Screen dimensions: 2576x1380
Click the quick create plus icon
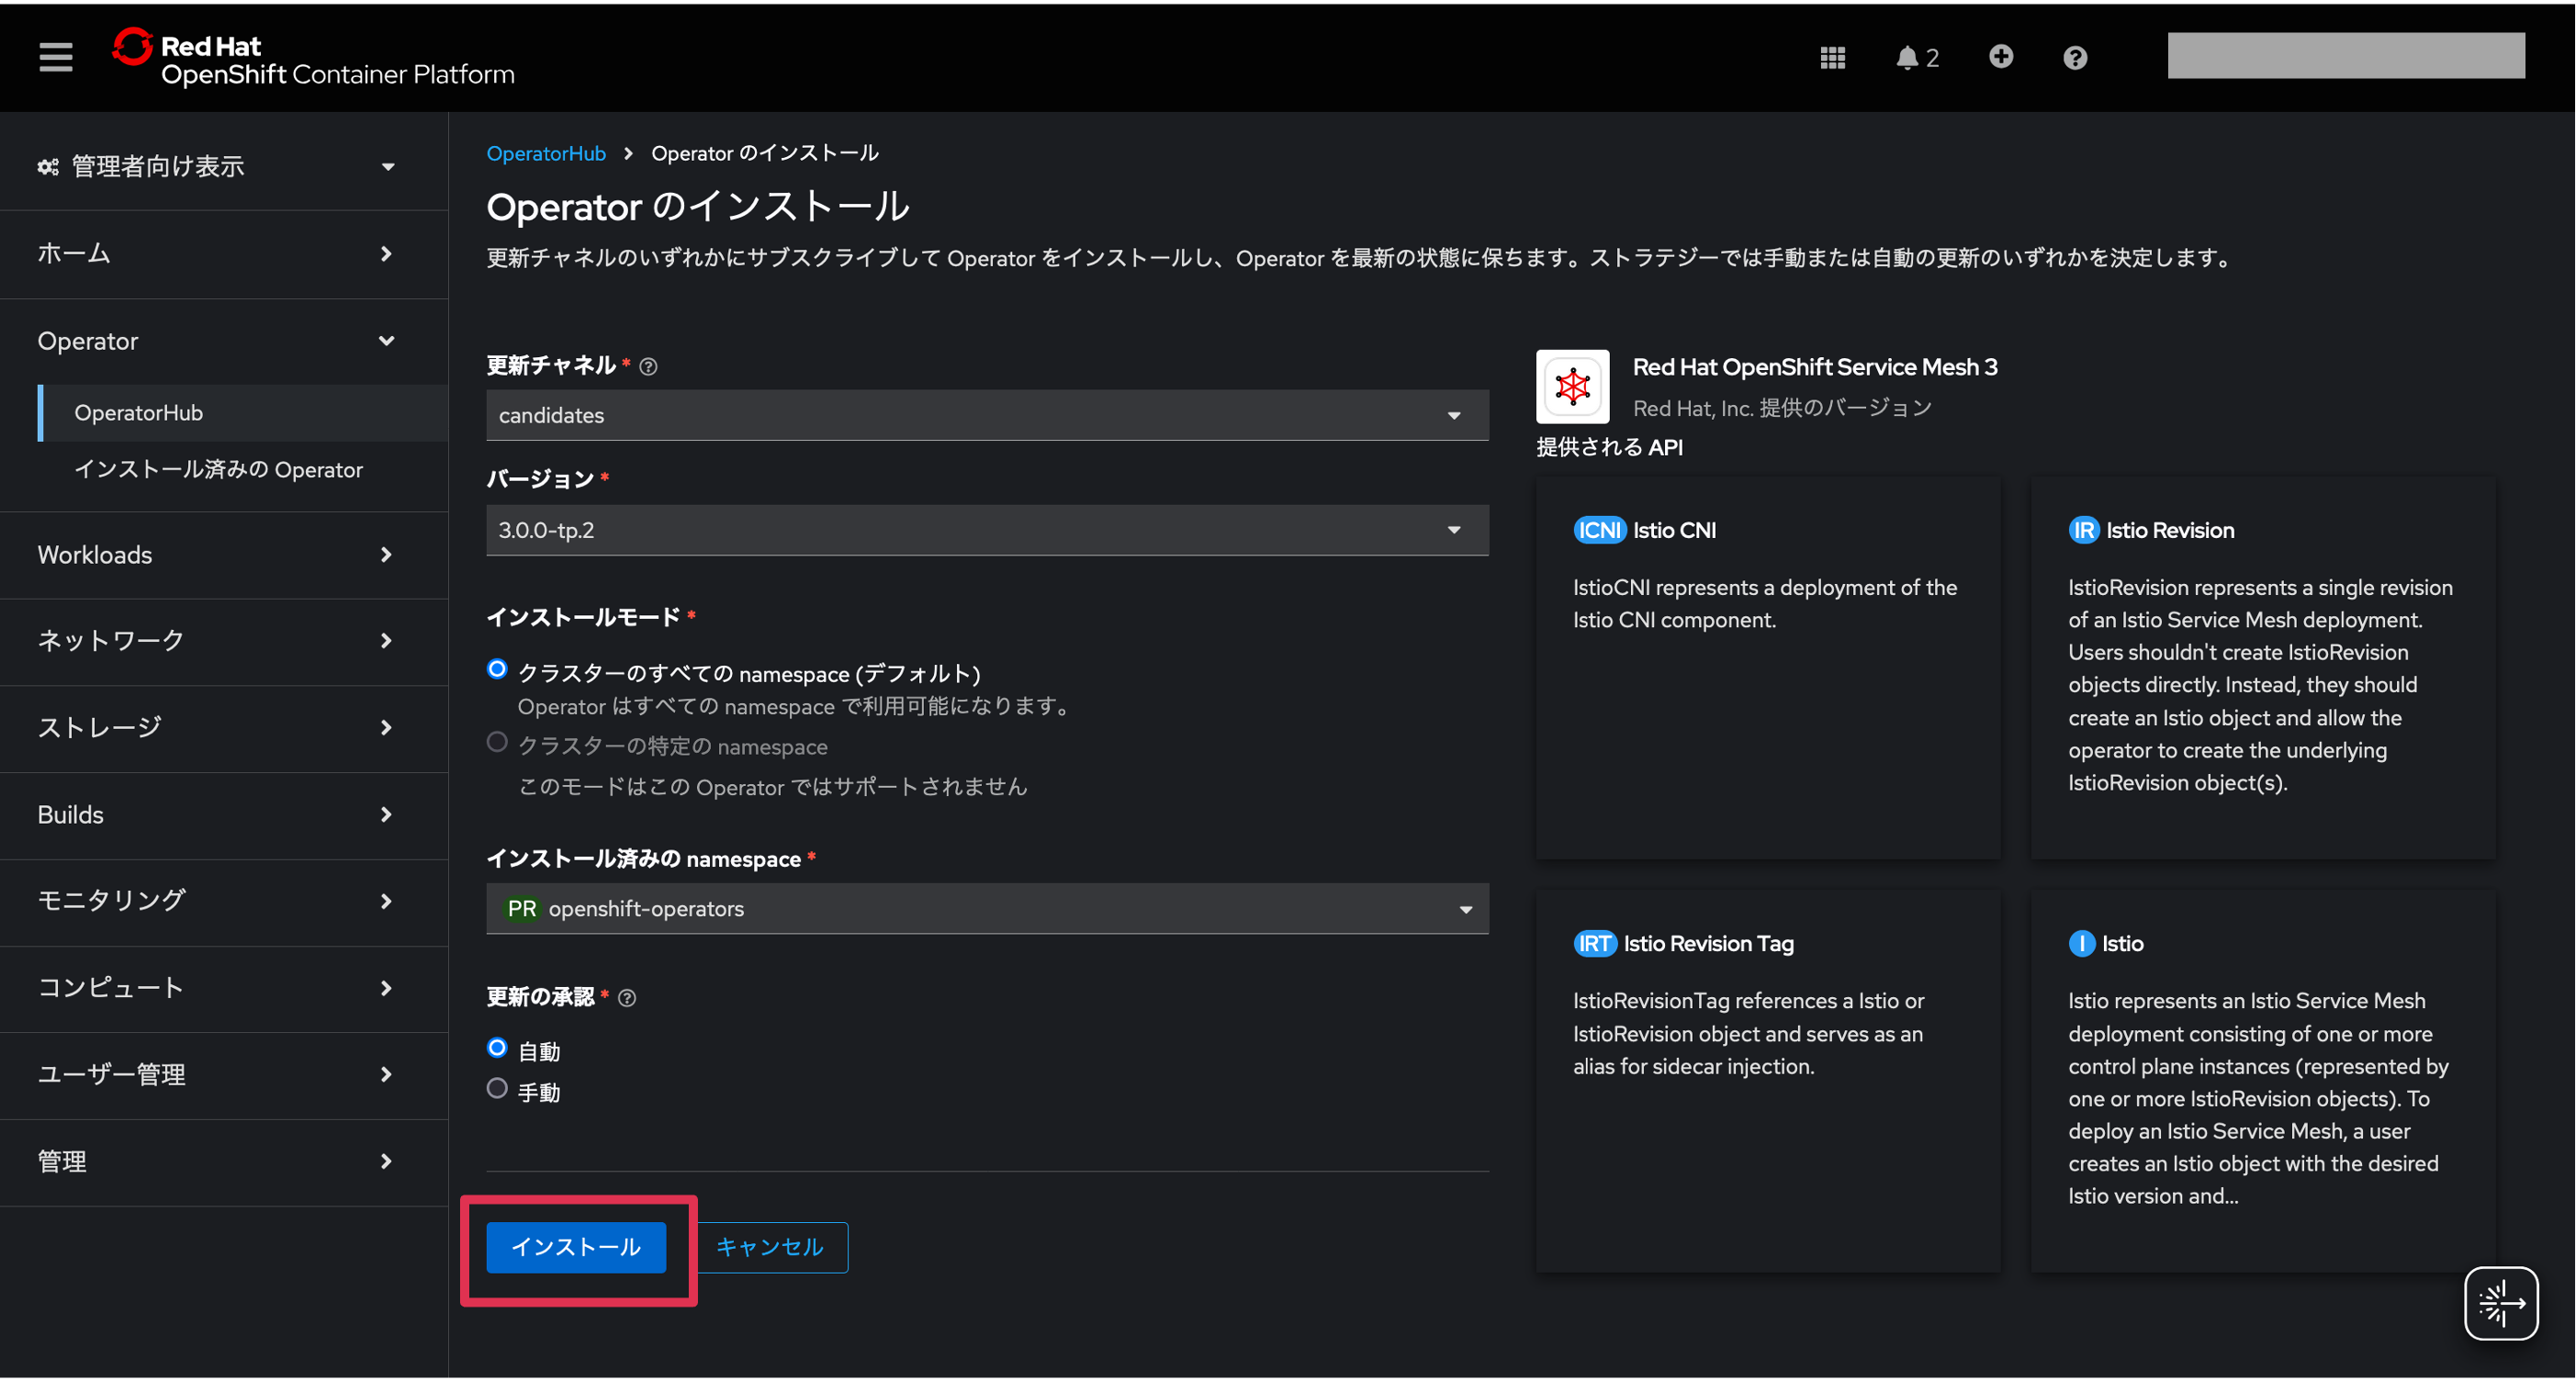click(x=2001, y=57)
